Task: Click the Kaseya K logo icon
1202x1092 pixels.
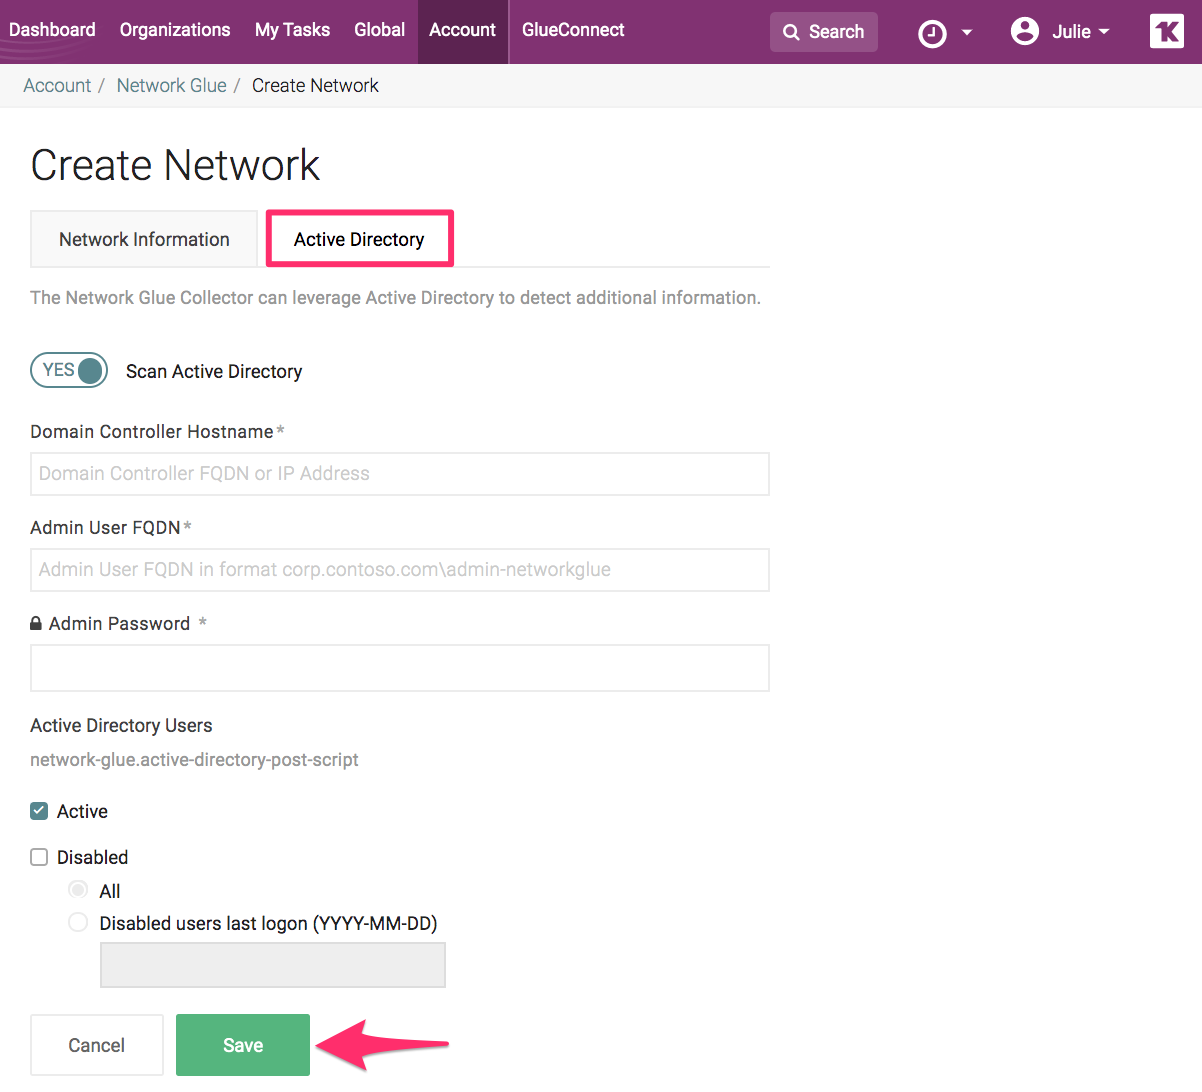Action: (x=1167, y=32)
